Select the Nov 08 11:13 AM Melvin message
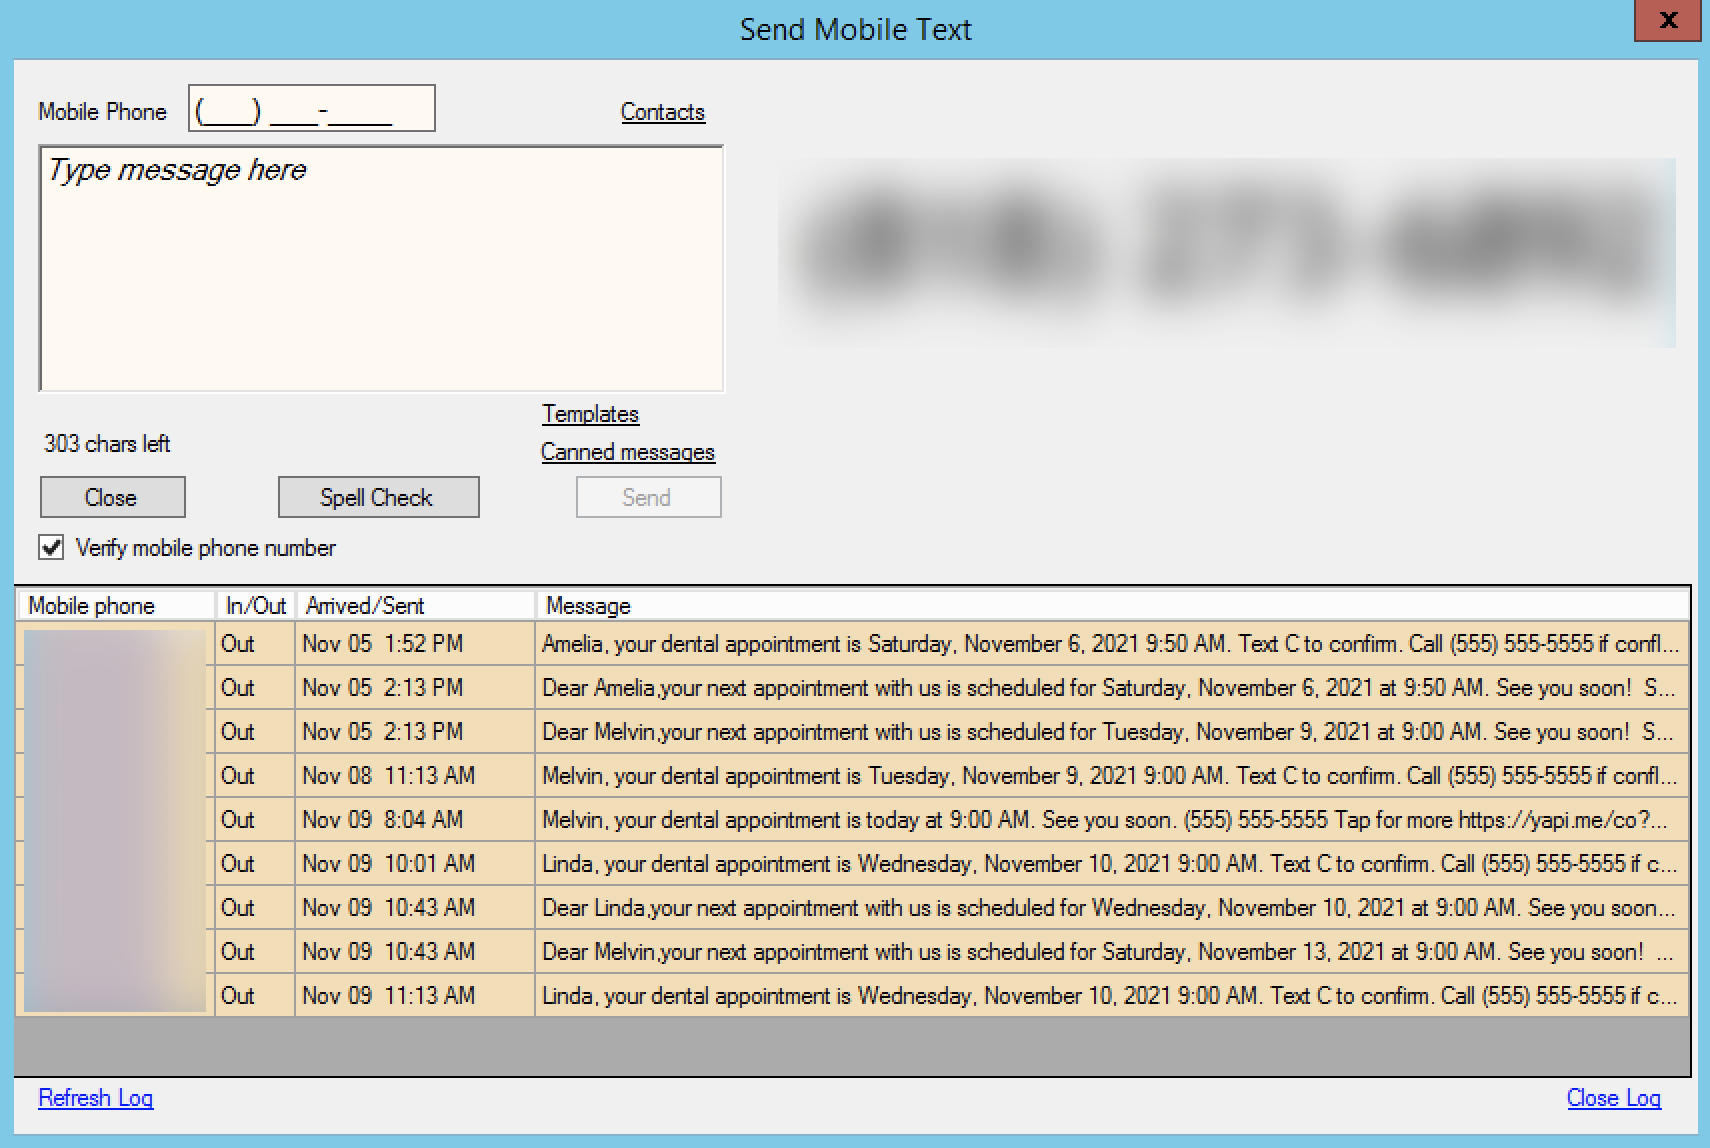This screenshot has height=1148, width=1710. pos(1110,776)
